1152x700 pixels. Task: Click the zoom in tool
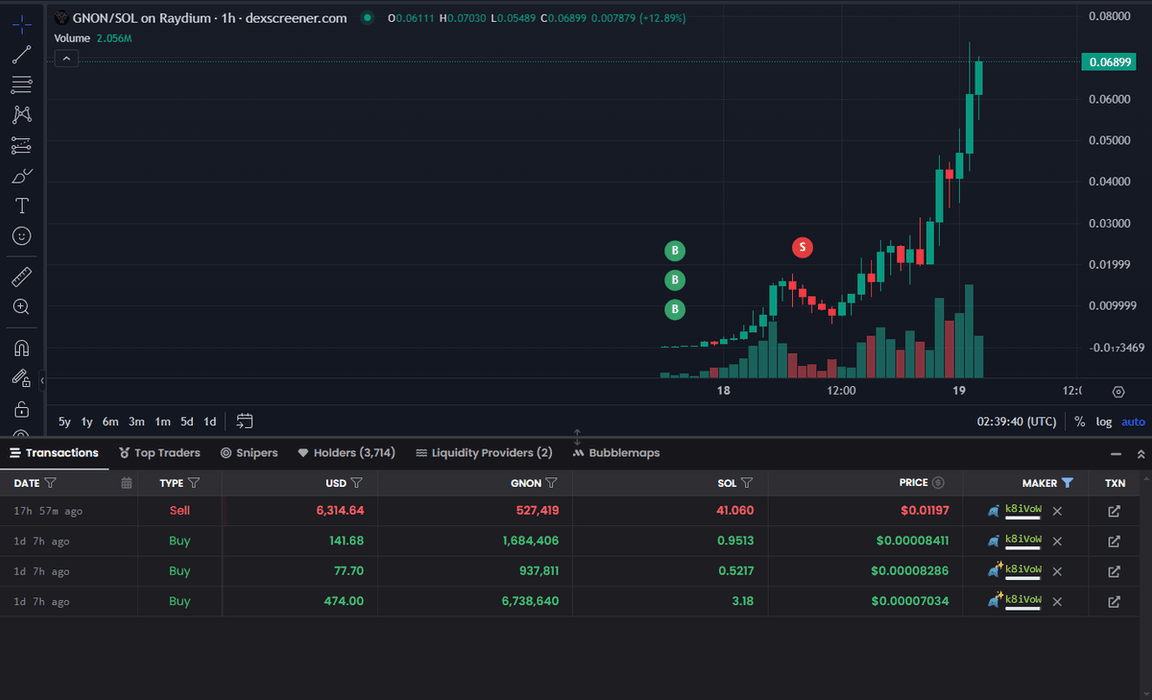point(21,307)
